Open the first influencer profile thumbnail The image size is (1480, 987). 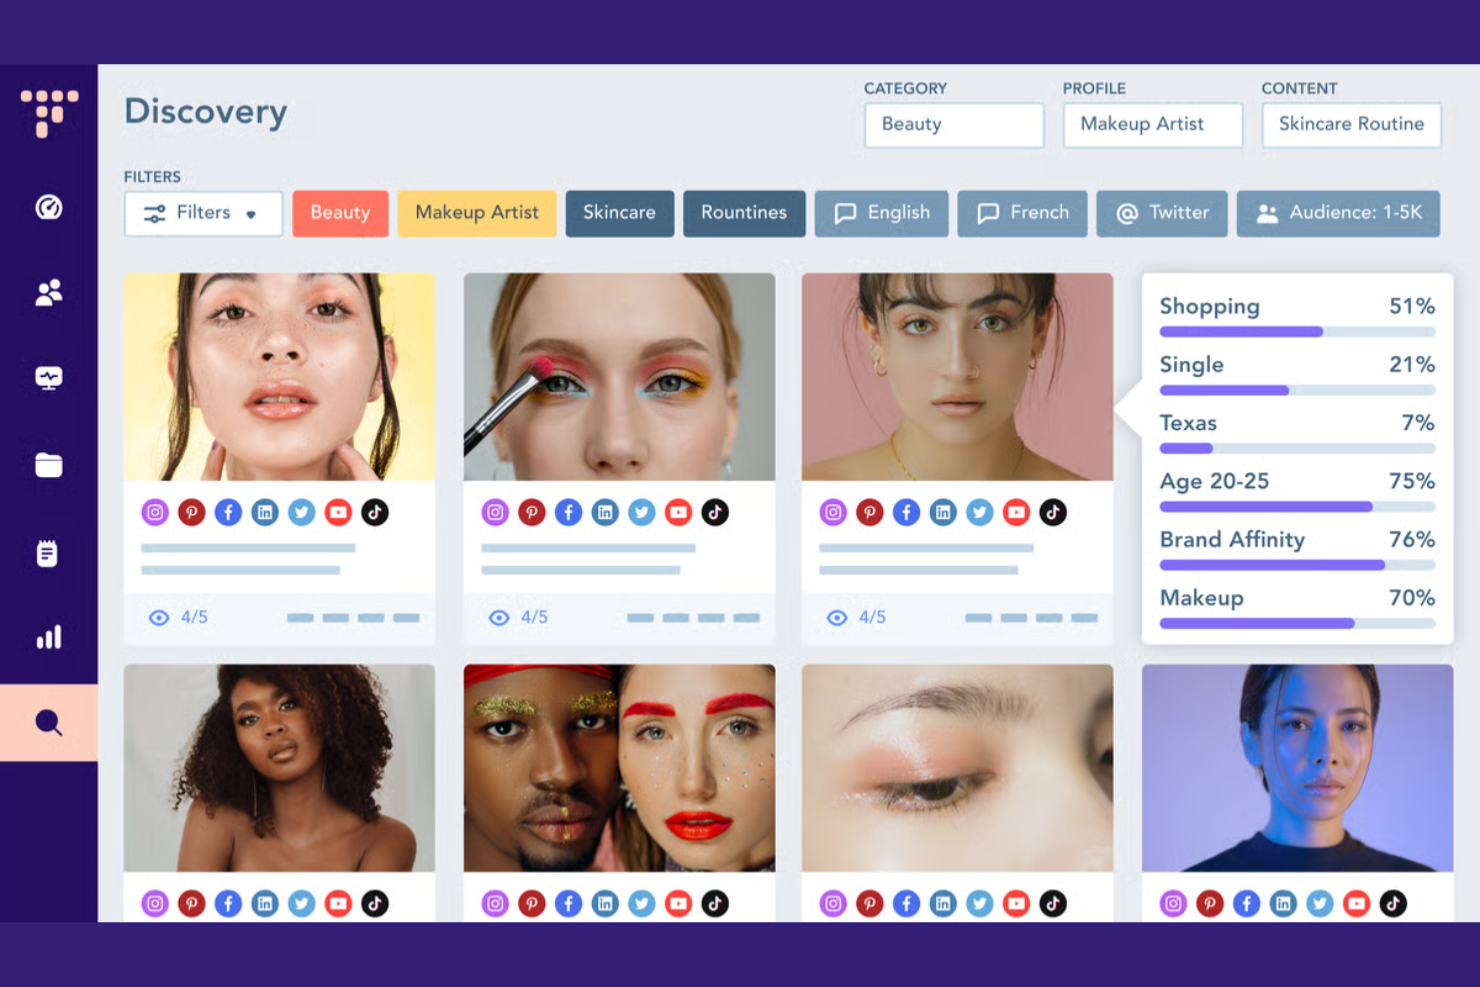tap(279, 375)
